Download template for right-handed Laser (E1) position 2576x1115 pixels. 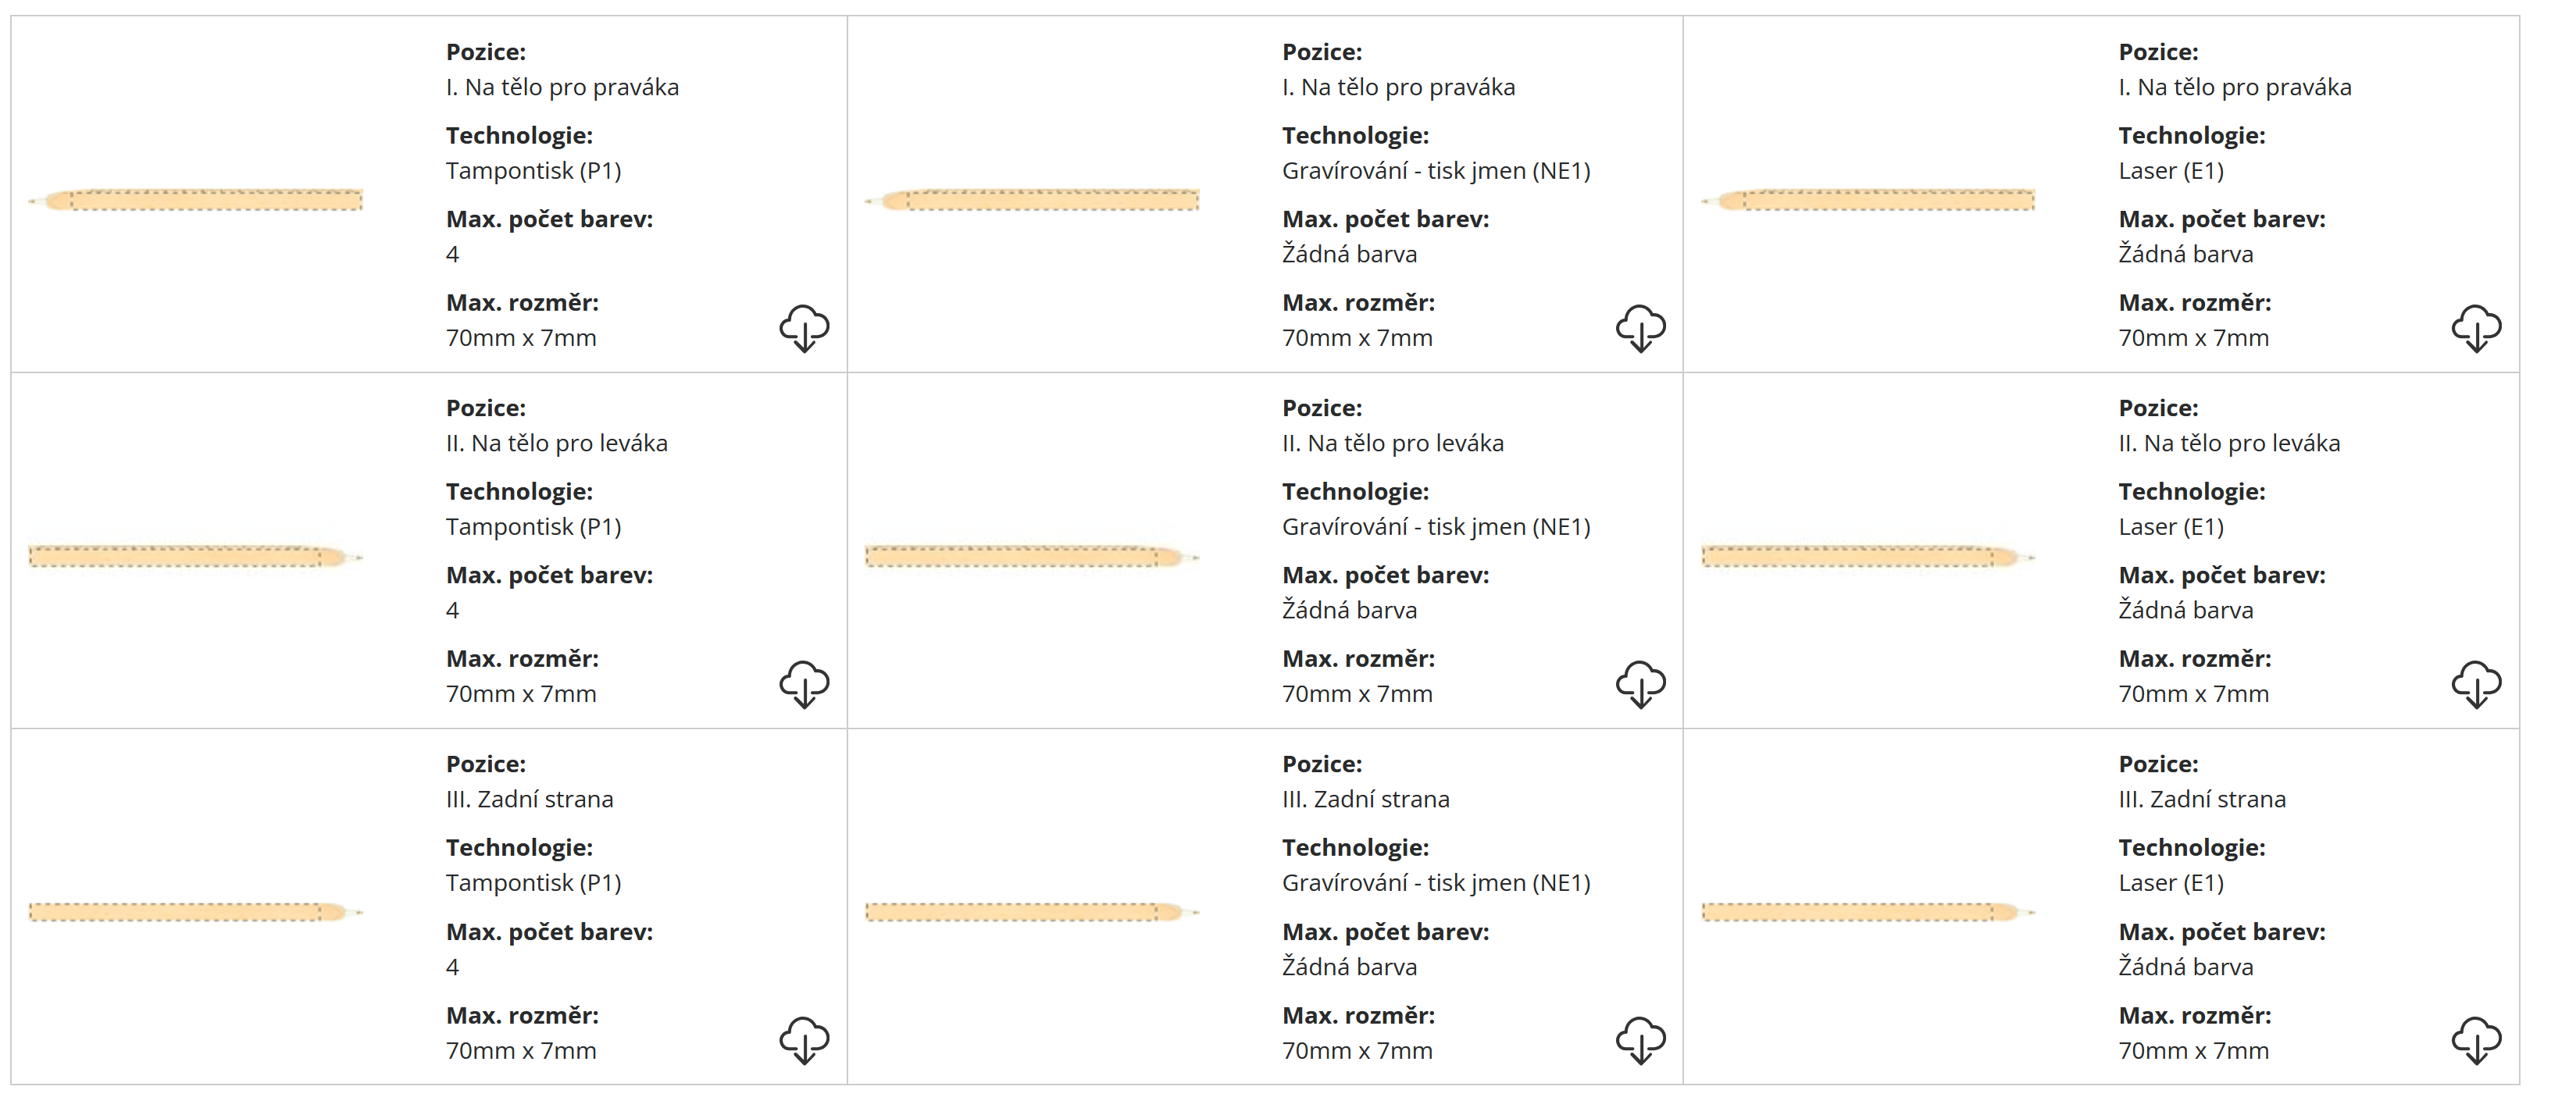[x=2476, y=328]
